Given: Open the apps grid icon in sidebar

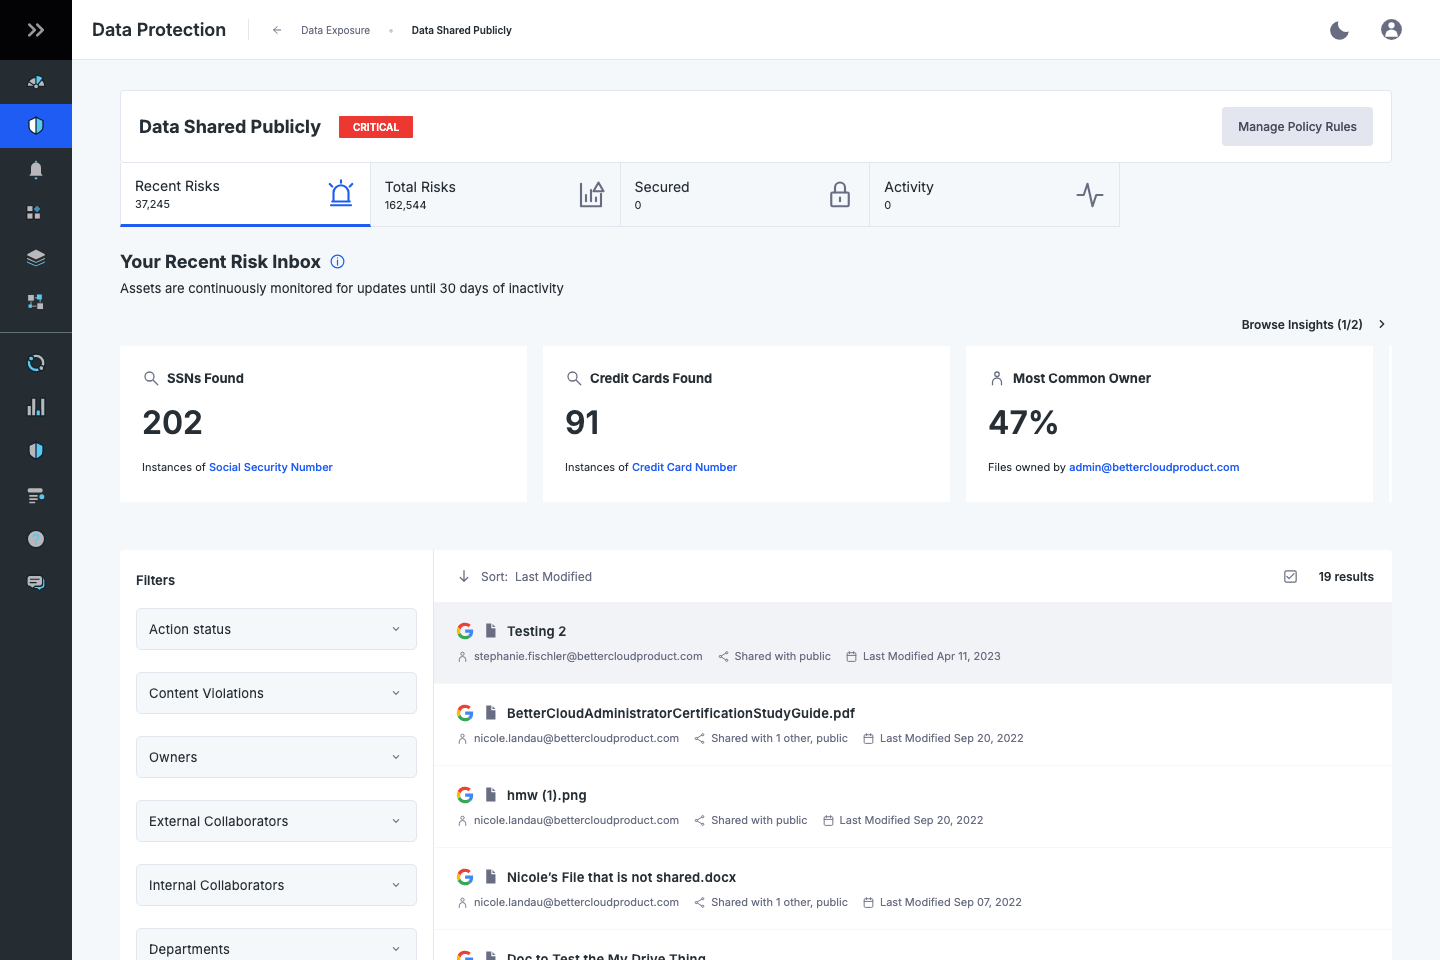Looking at the screenshot, I should [34, 213].
